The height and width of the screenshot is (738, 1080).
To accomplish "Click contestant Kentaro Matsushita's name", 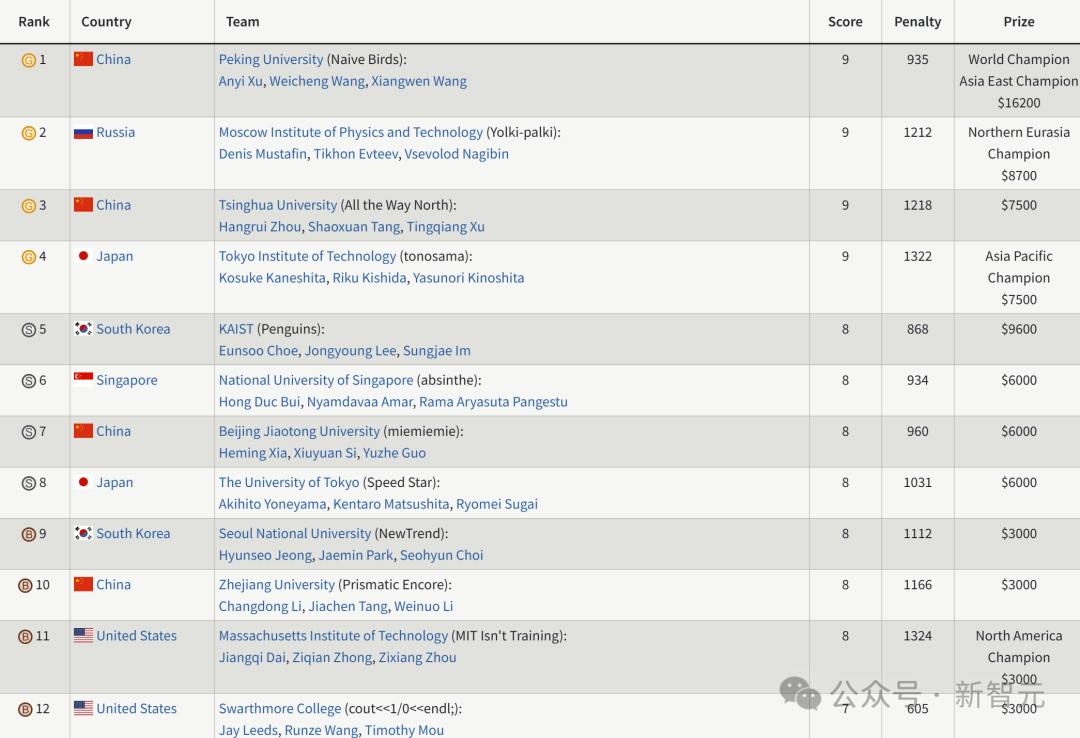I will (x=391, y=504).
